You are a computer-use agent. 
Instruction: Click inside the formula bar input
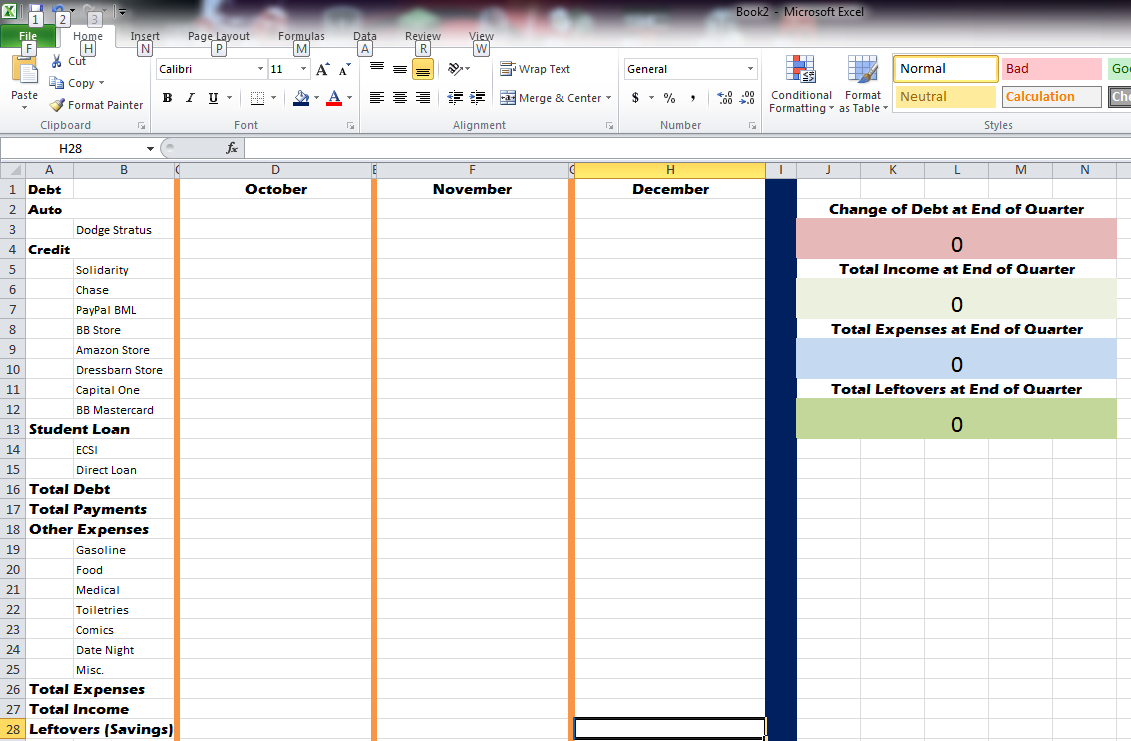[685, 148]
